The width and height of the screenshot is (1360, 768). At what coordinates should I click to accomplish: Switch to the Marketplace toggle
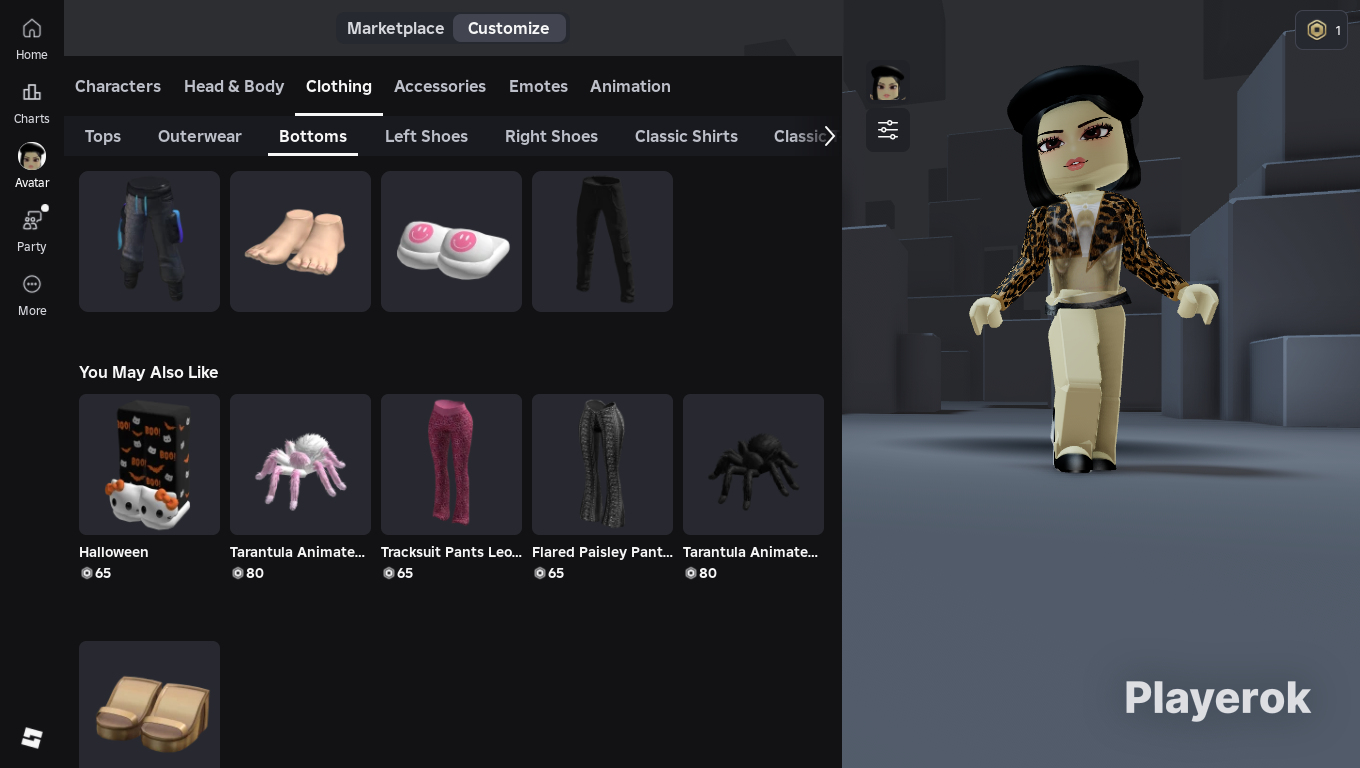395,28
